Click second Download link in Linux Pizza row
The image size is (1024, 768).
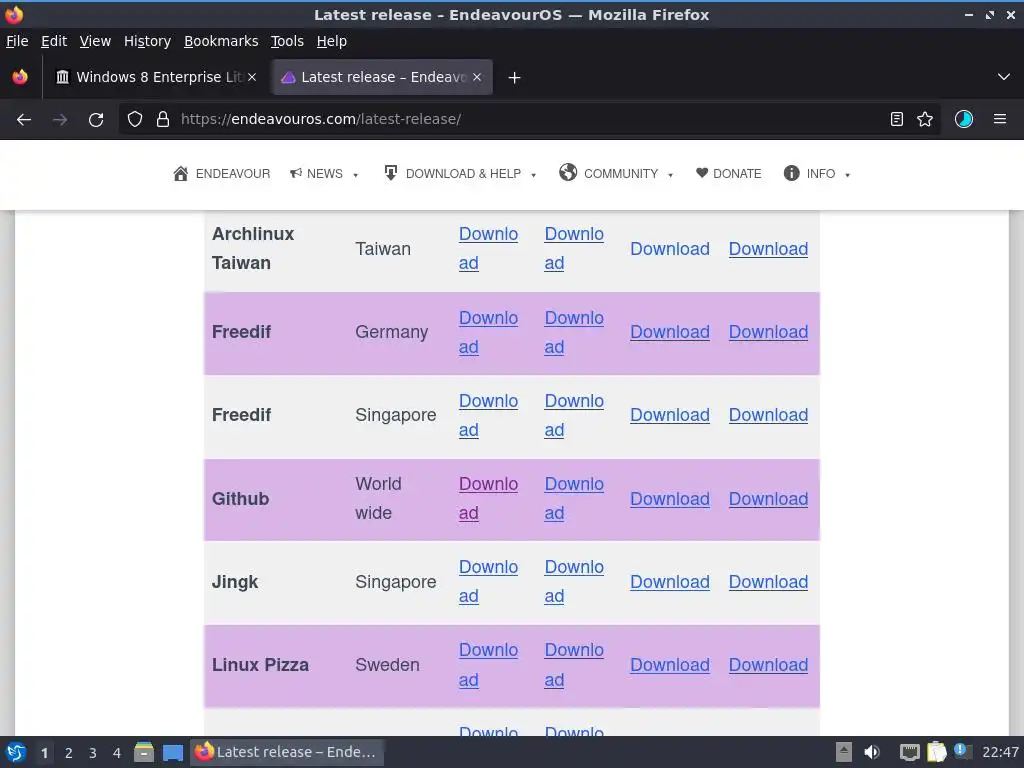pyautogui.click(x=573, y=665)
